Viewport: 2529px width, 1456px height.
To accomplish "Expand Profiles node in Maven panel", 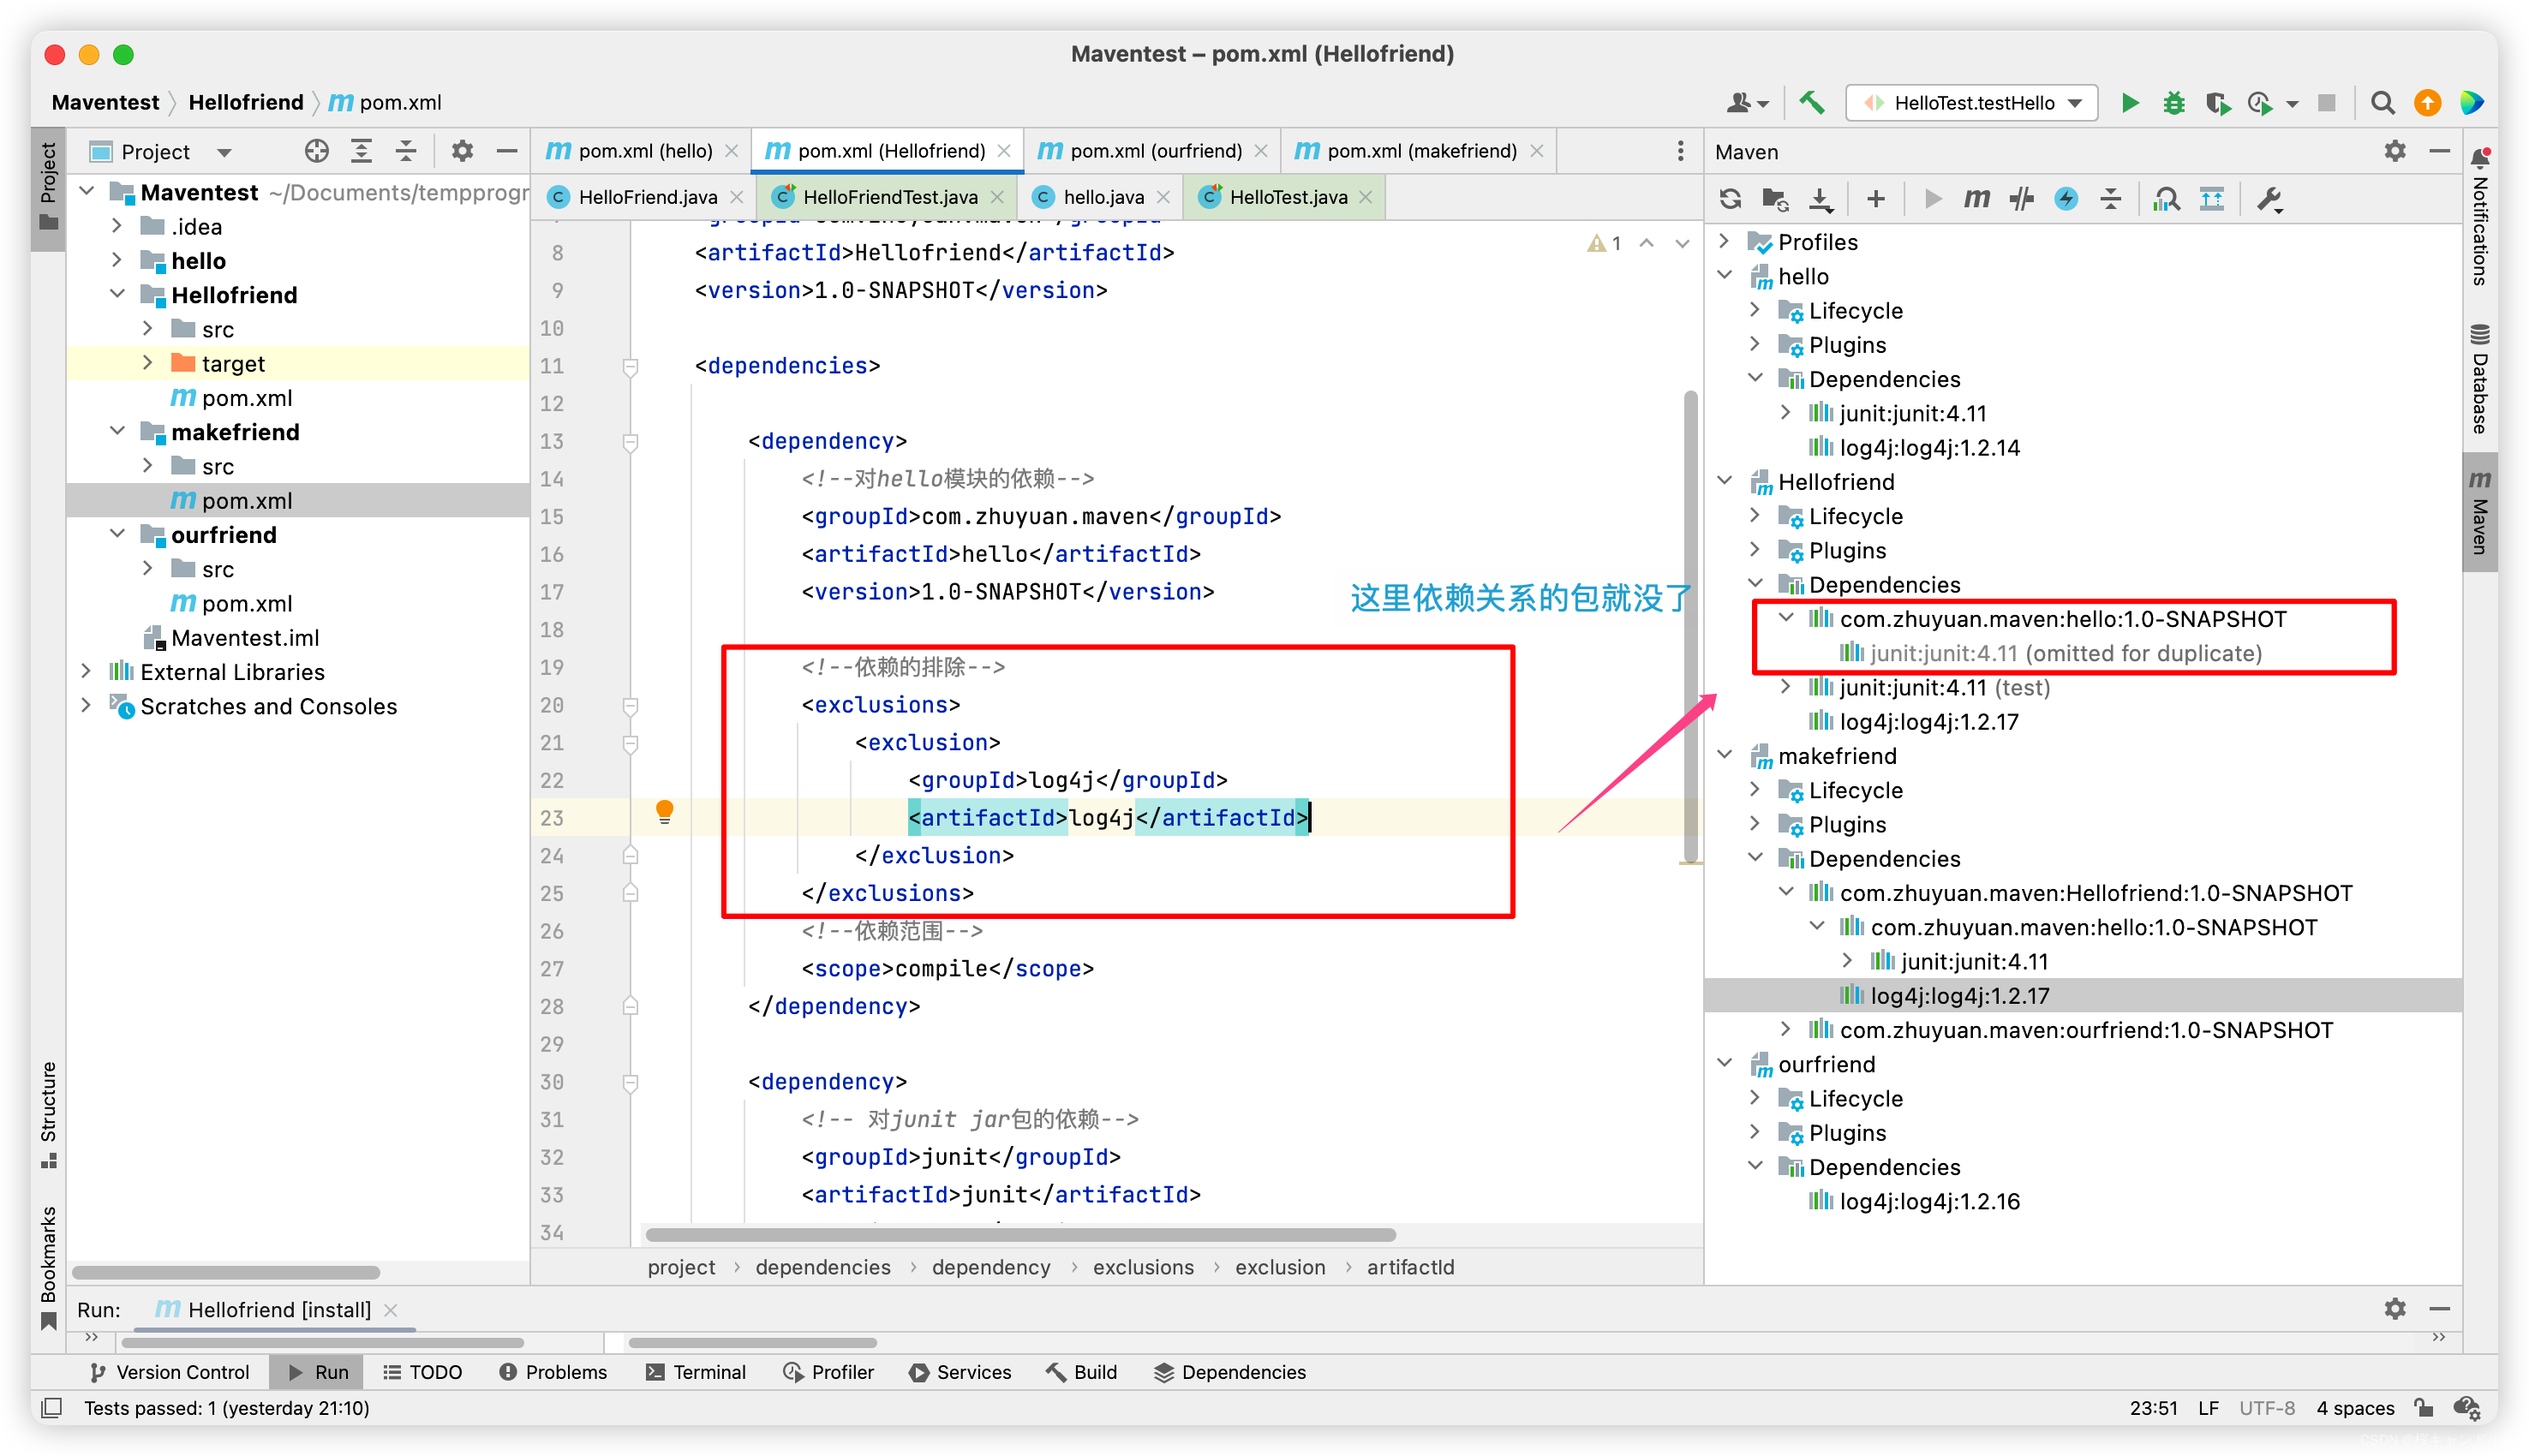I will click(1724, 241).
